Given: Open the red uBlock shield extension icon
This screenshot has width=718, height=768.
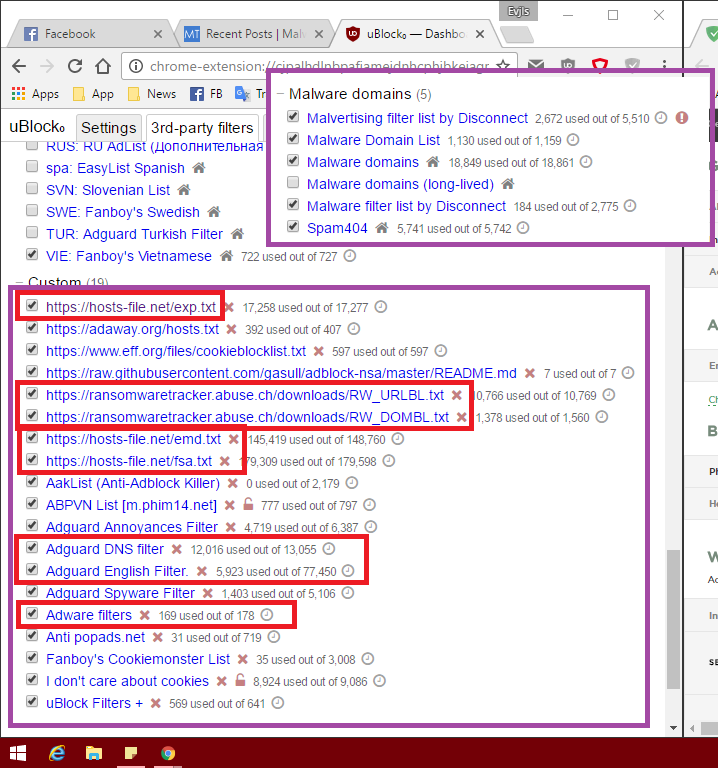Looking at the screenshot, I should click(600, 65).
